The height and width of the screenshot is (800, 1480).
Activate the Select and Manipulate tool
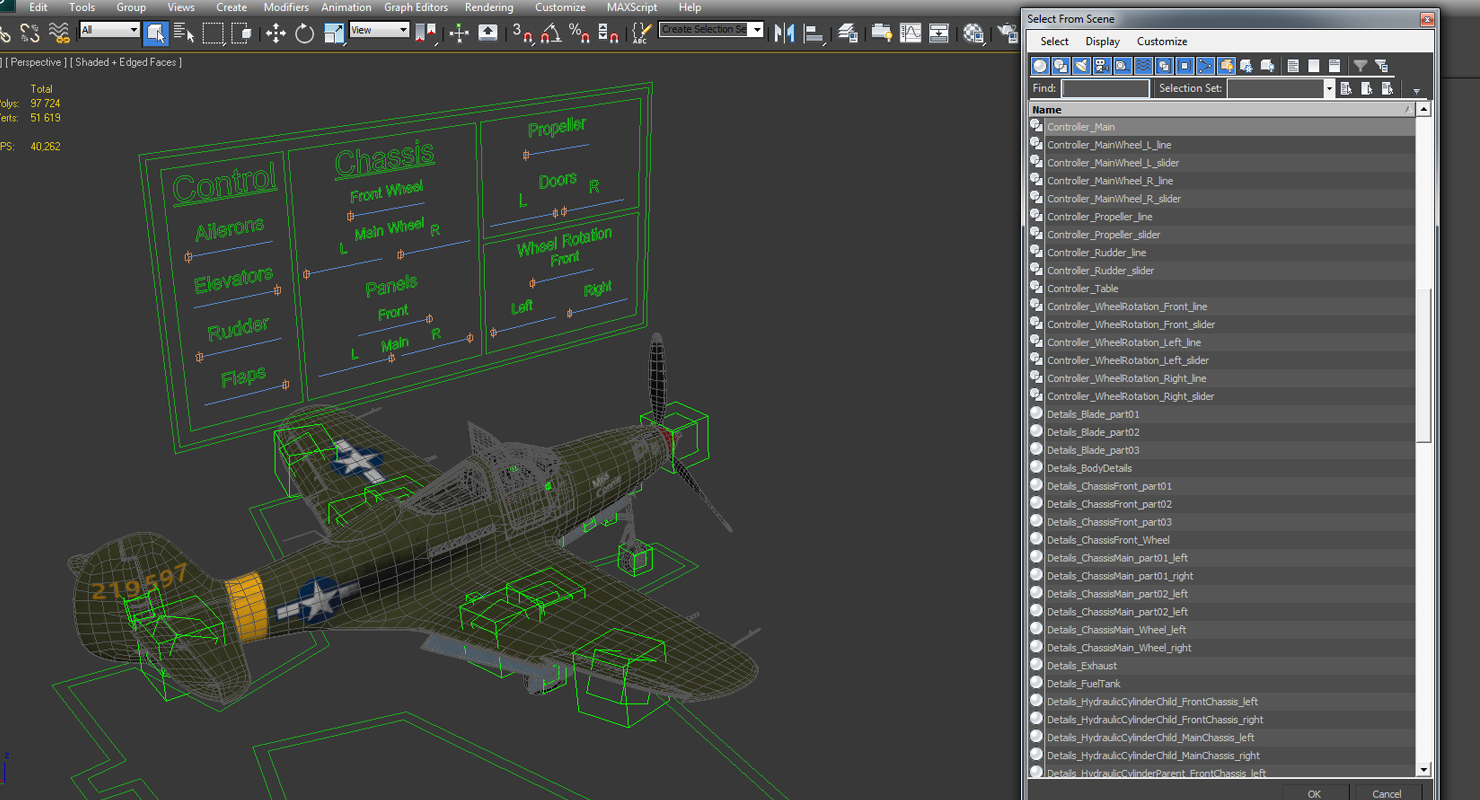pyautogui.click(x=459, y=32)
